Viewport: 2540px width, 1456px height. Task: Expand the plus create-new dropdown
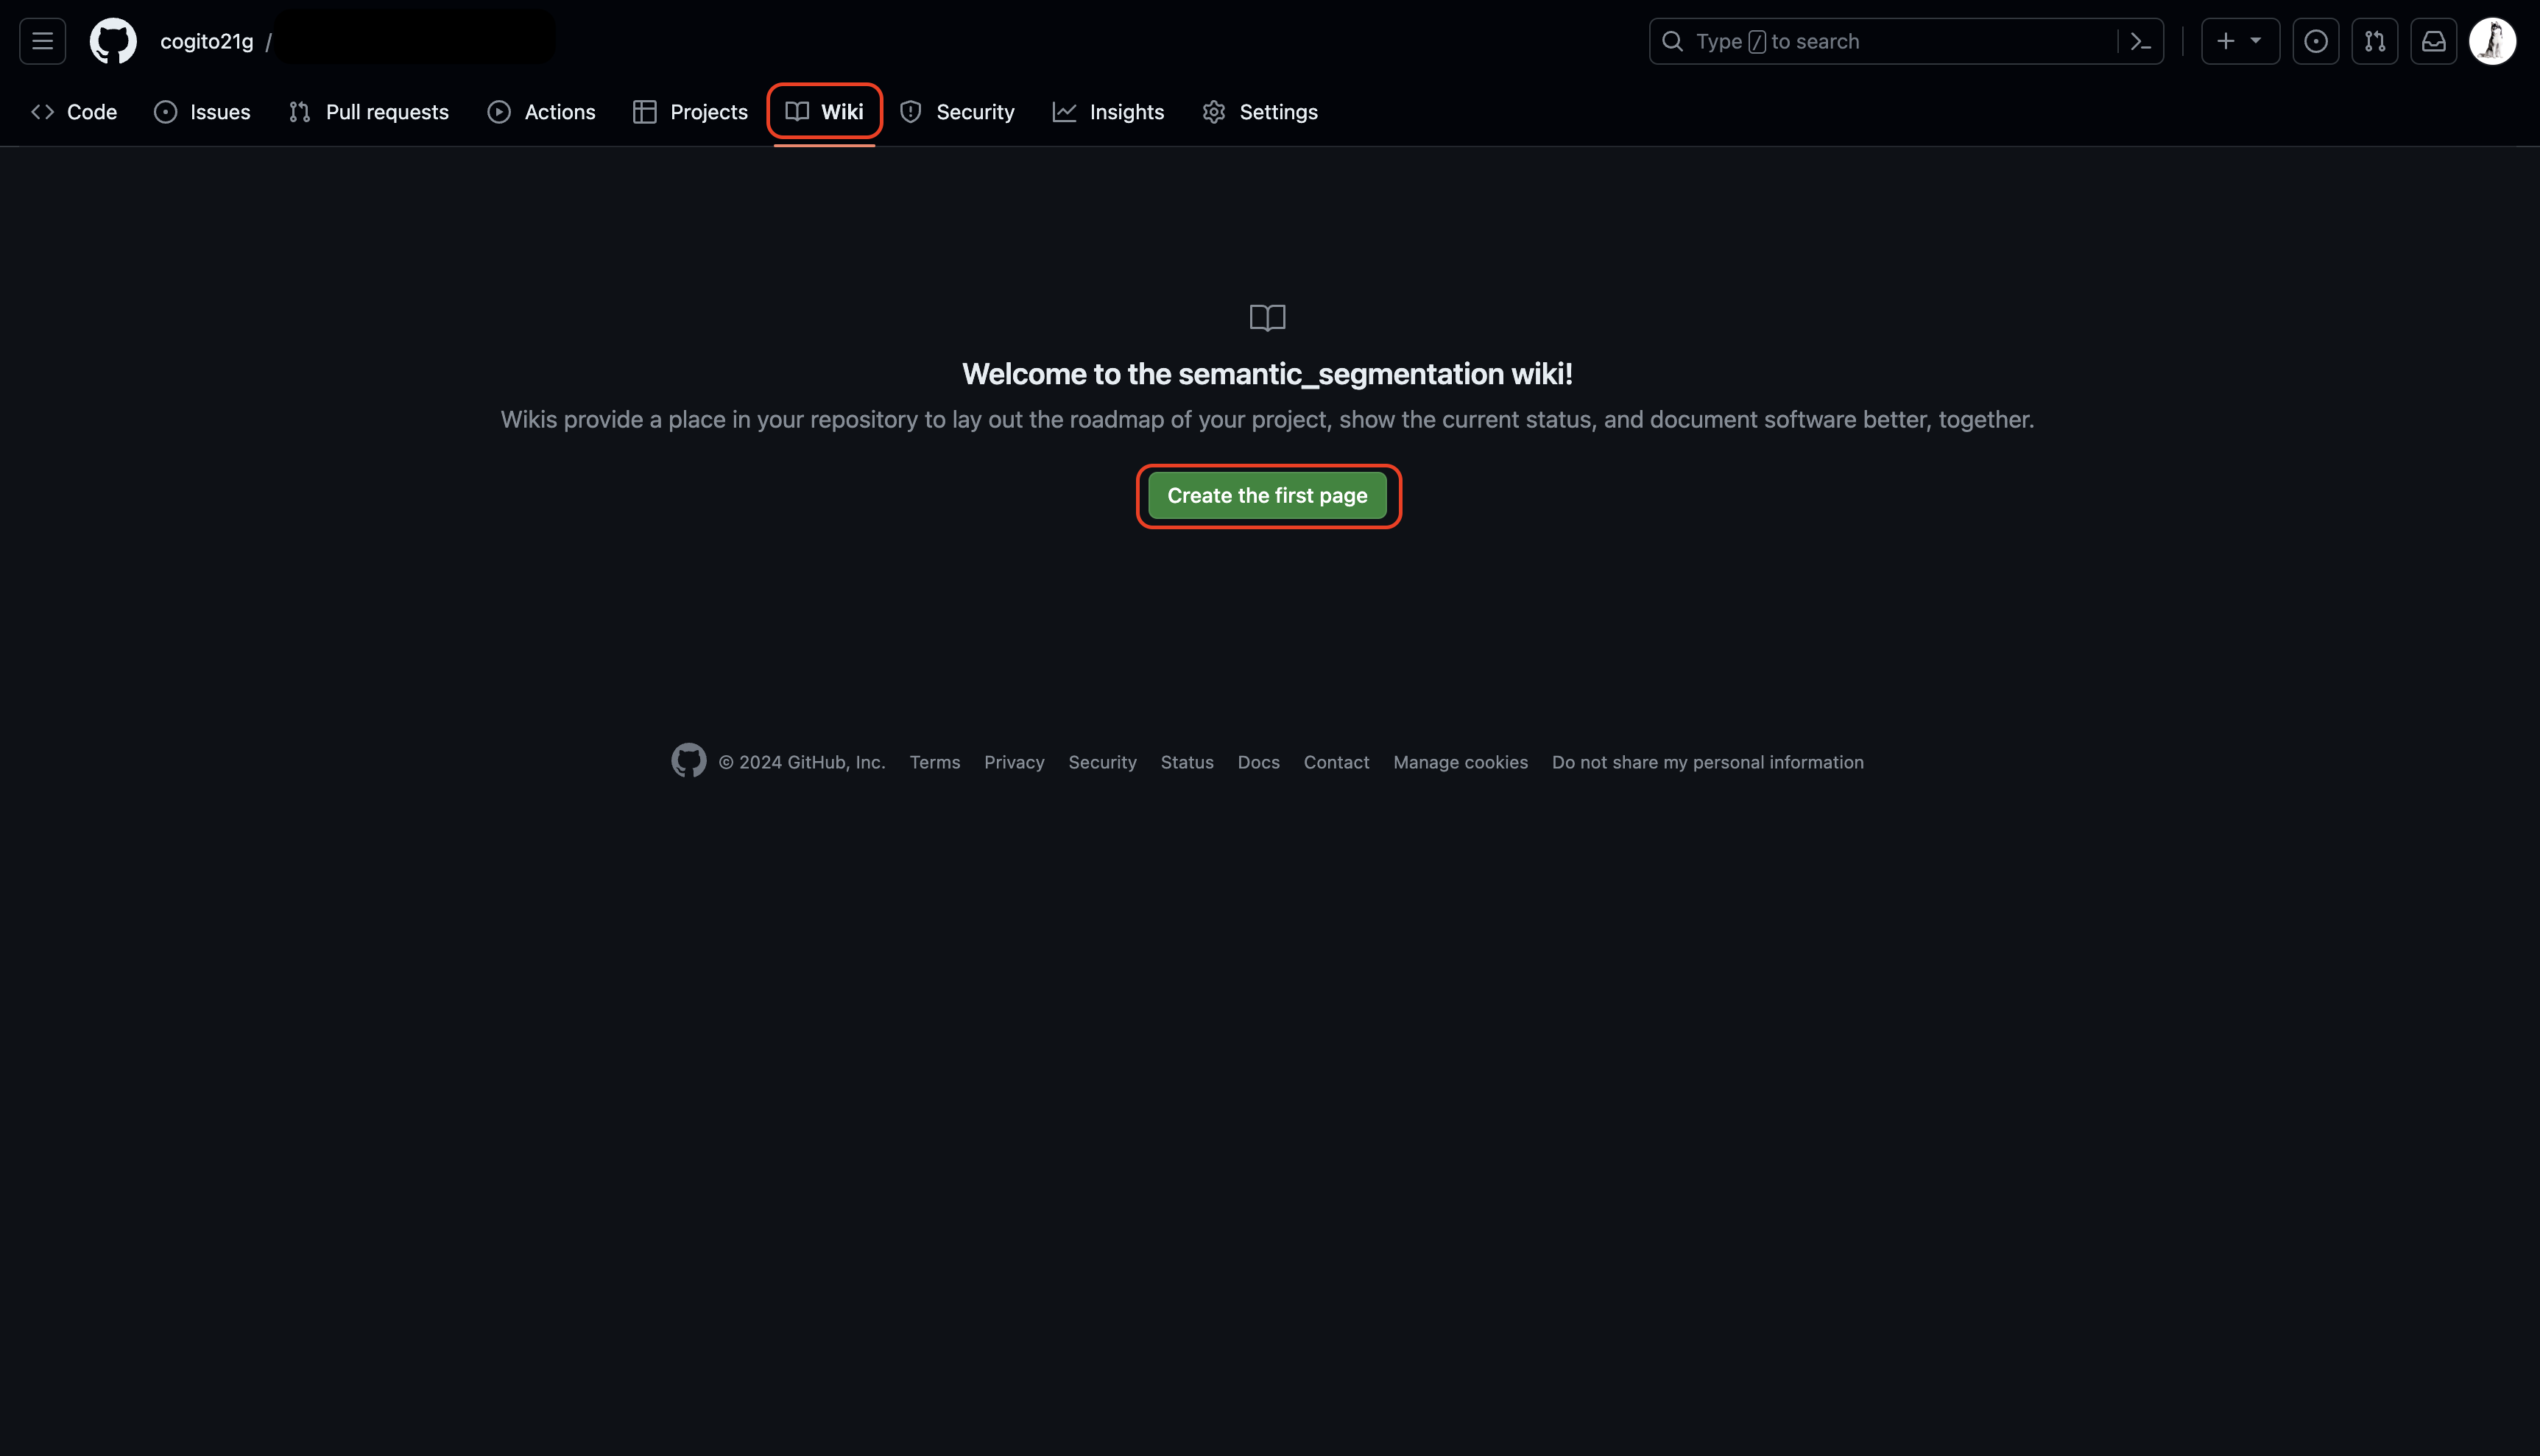click(x=2239, y=41)
